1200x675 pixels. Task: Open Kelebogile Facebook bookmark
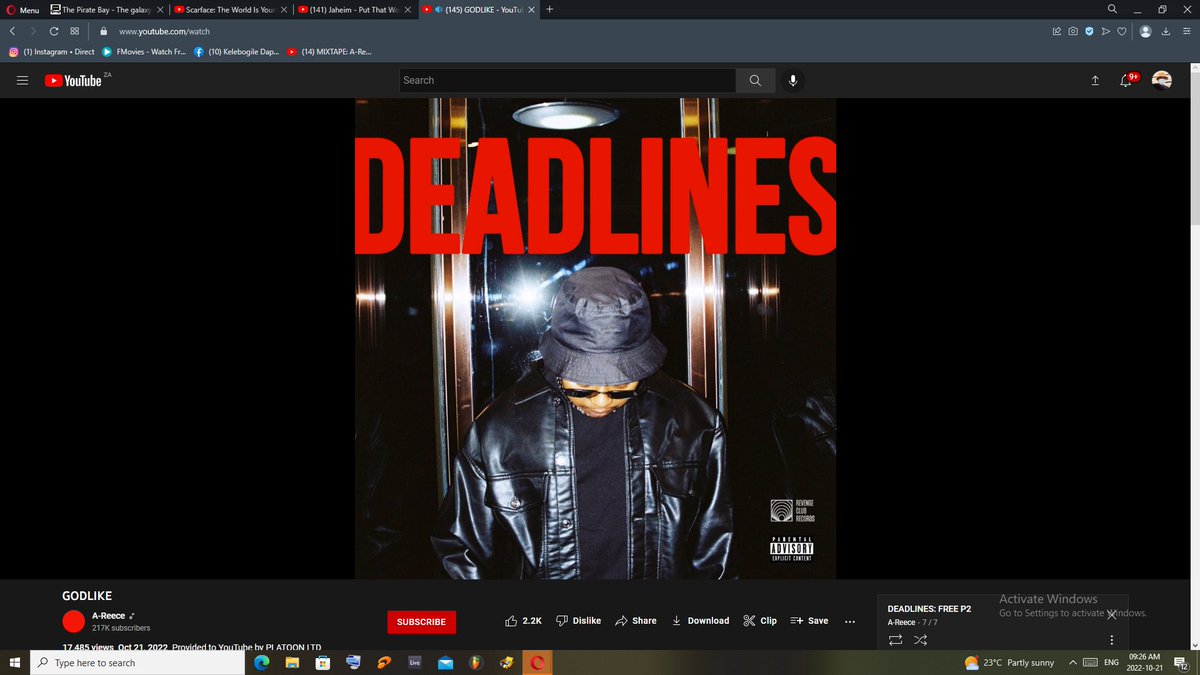point(236,51)
